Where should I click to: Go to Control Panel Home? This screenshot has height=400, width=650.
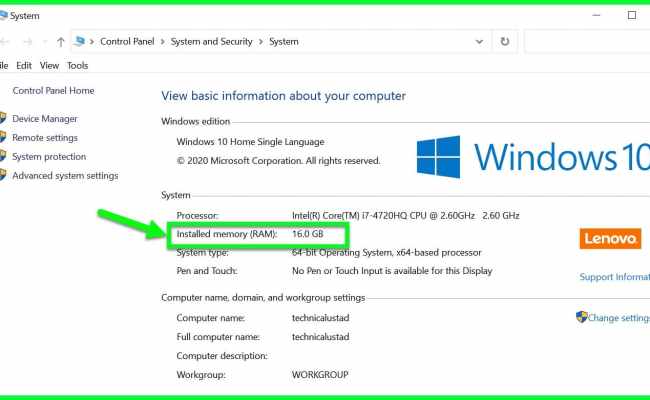[53, 90]
